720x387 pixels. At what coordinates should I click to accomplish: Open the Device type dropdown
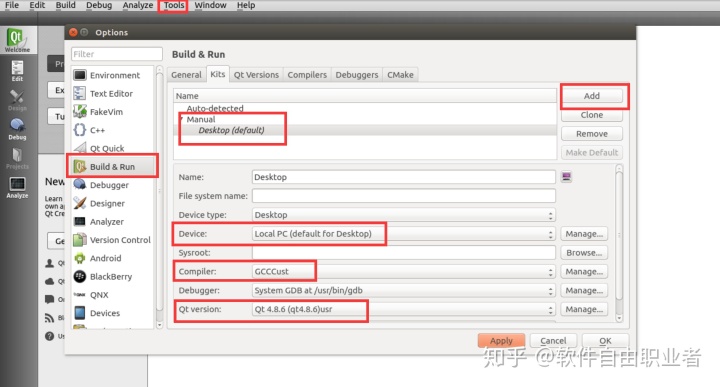tap(404, 215)
